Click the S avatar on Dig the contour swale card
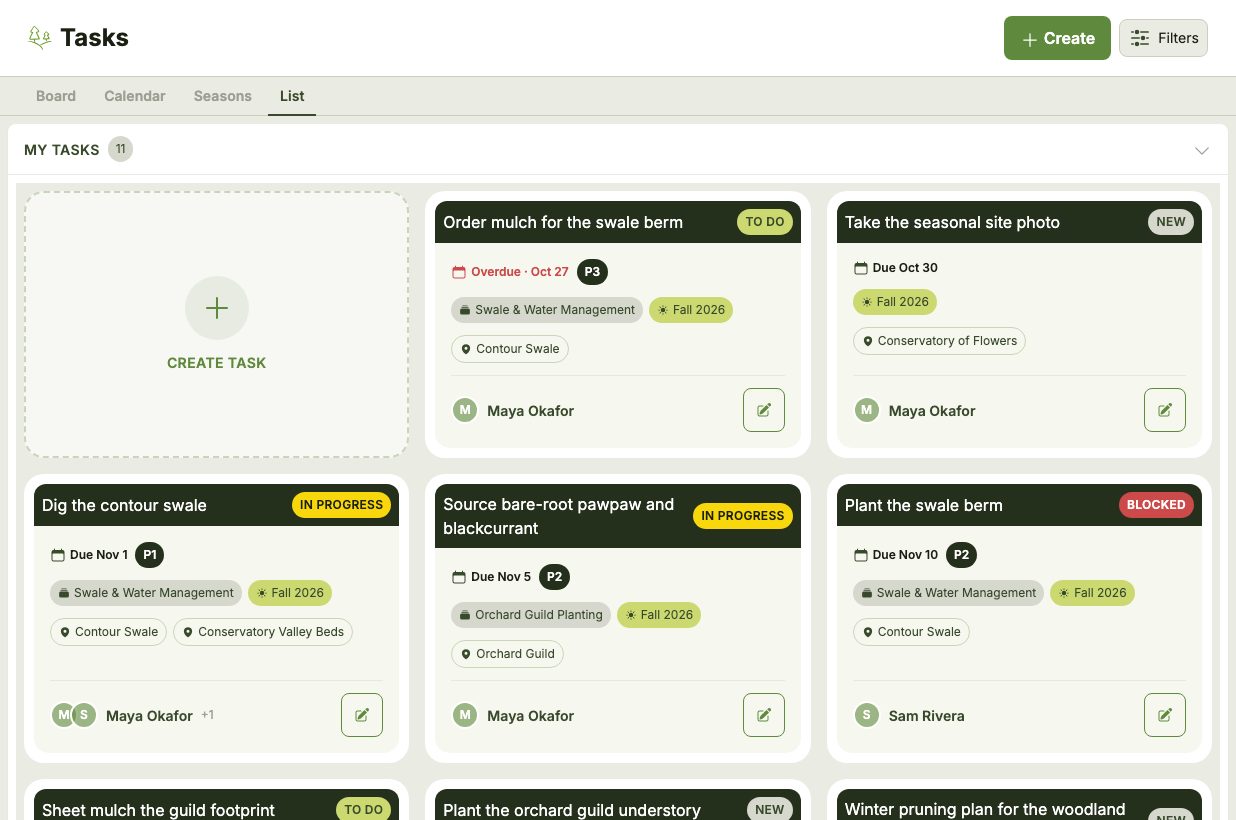This screenshot has height=820, width=1236. [84, 715]
